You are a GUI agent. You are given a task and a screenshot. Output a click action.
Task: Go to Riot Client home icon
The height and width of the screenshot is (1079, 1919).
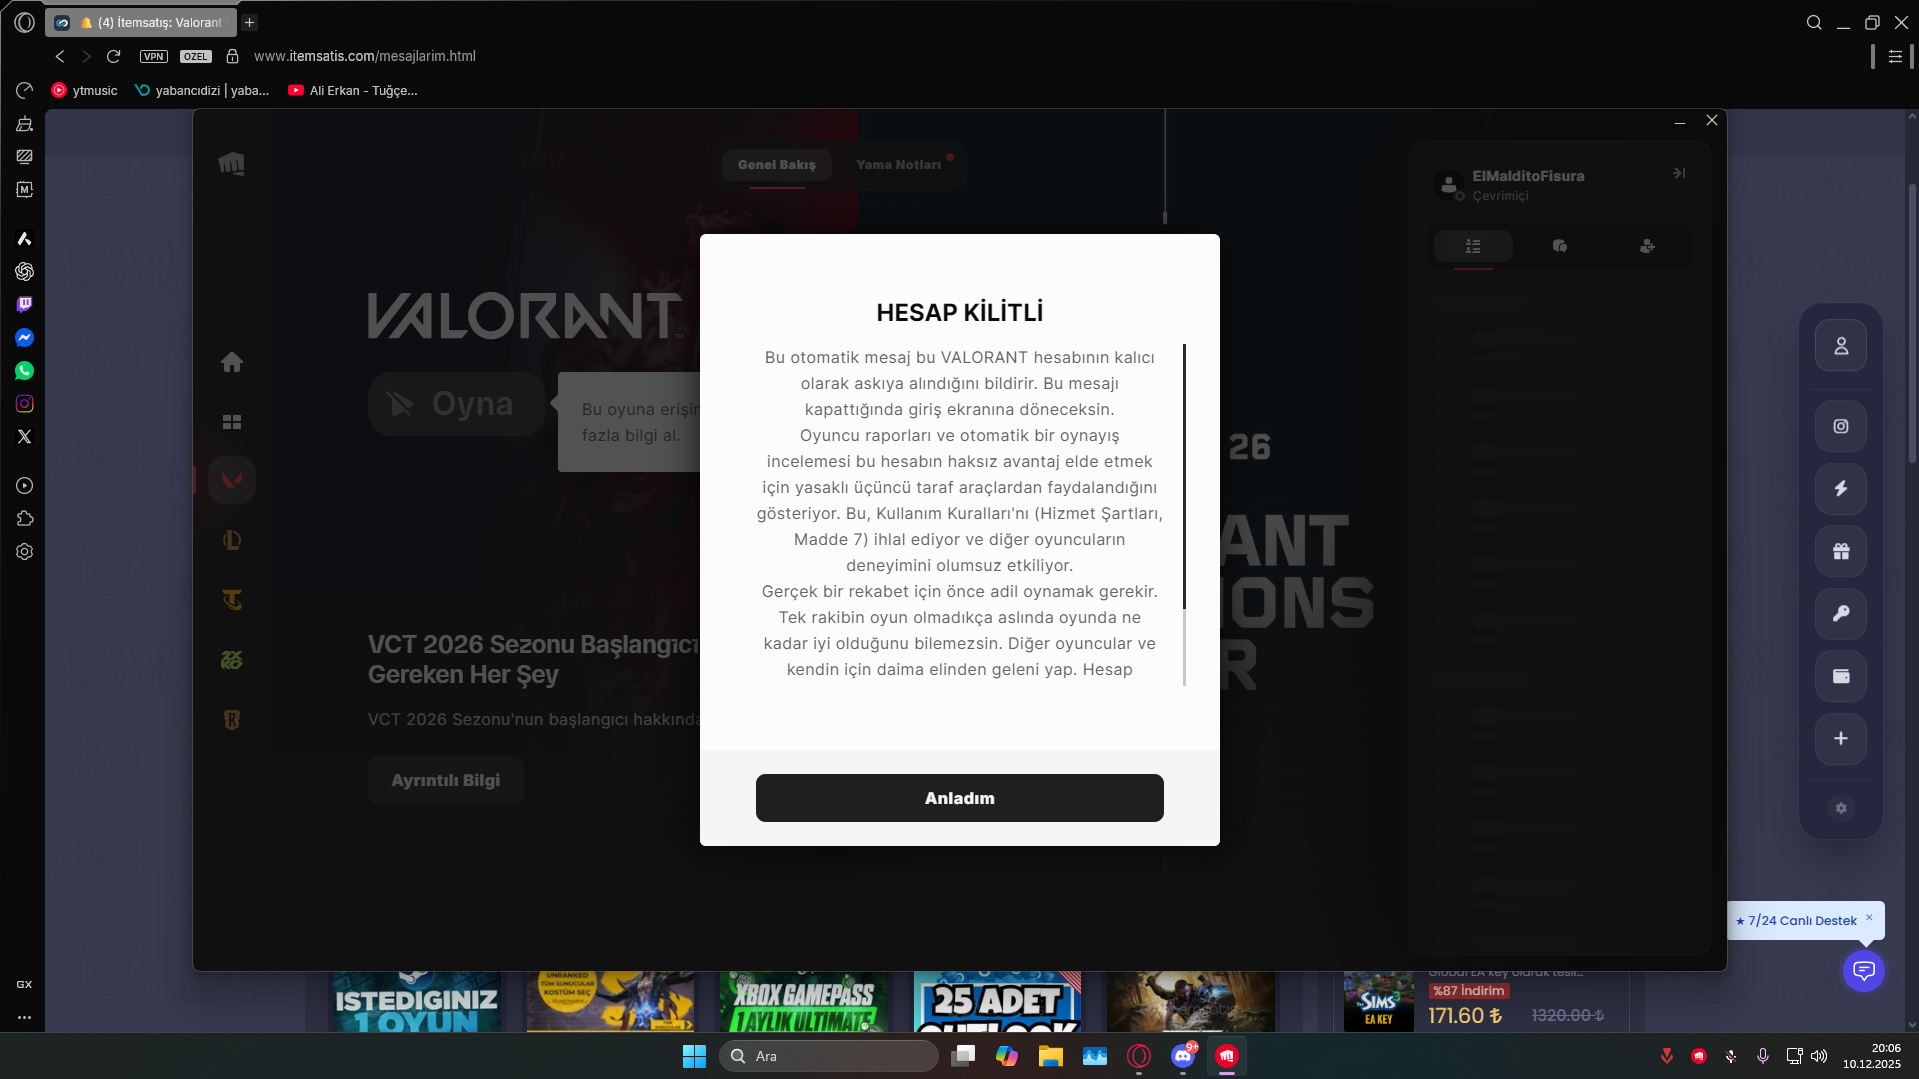click(232, 362)
